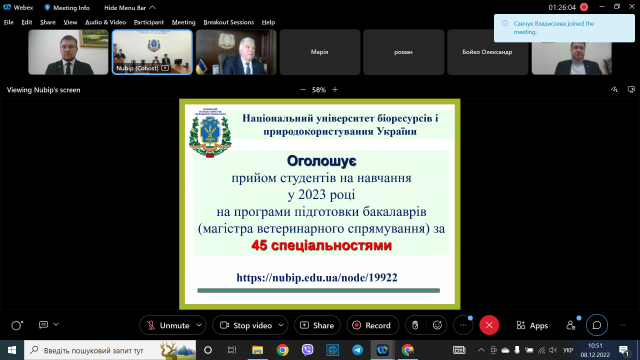This screenshot has width=640, height=360.
Task: Zoom in shared screen with plus
Action: coord(335,89)
